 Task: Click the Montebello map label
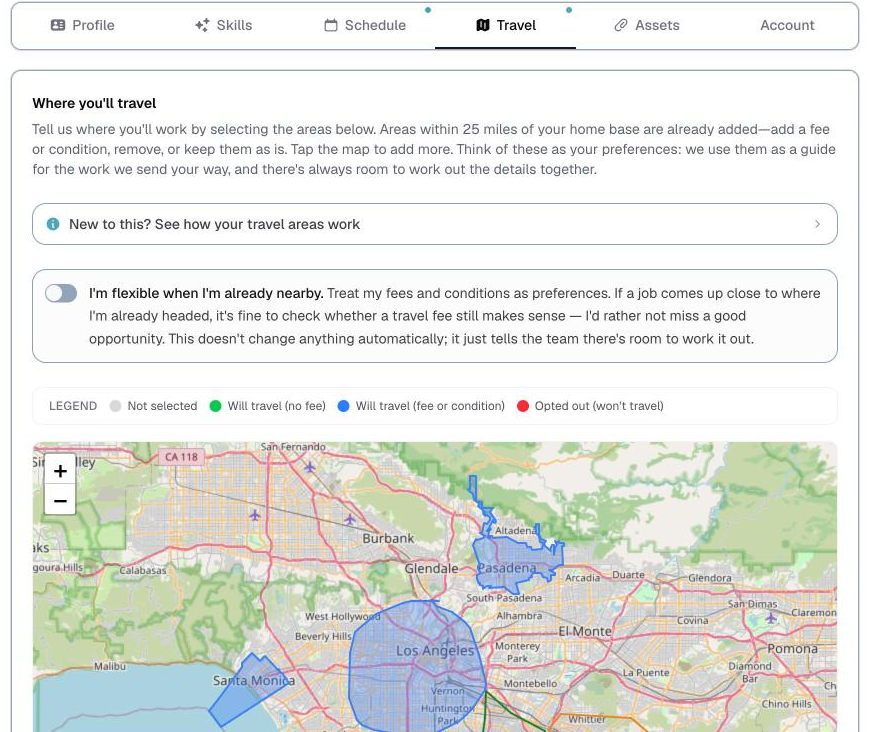(530, 684)
